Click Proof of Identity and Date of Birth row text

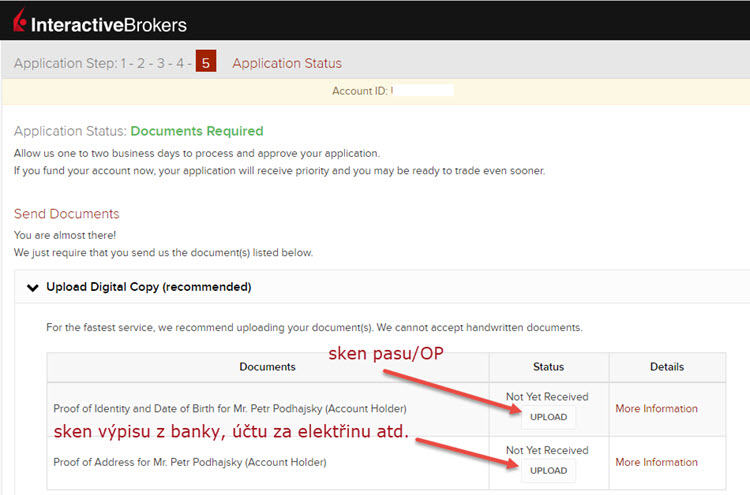pyautogui.click(x=230, y=409)
